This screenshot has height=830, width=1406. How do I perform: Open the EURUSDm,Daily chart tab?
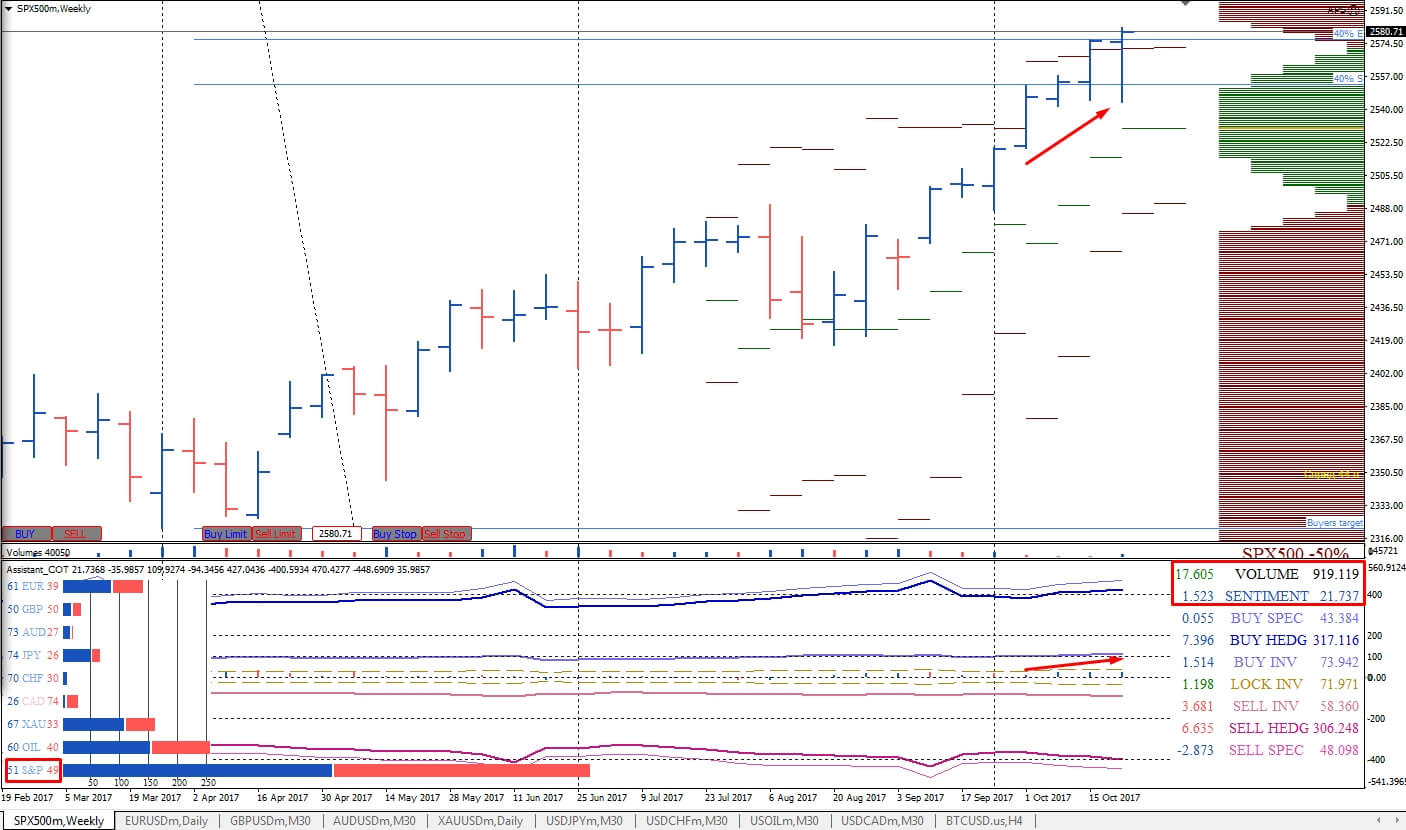[x=166, y=821]
